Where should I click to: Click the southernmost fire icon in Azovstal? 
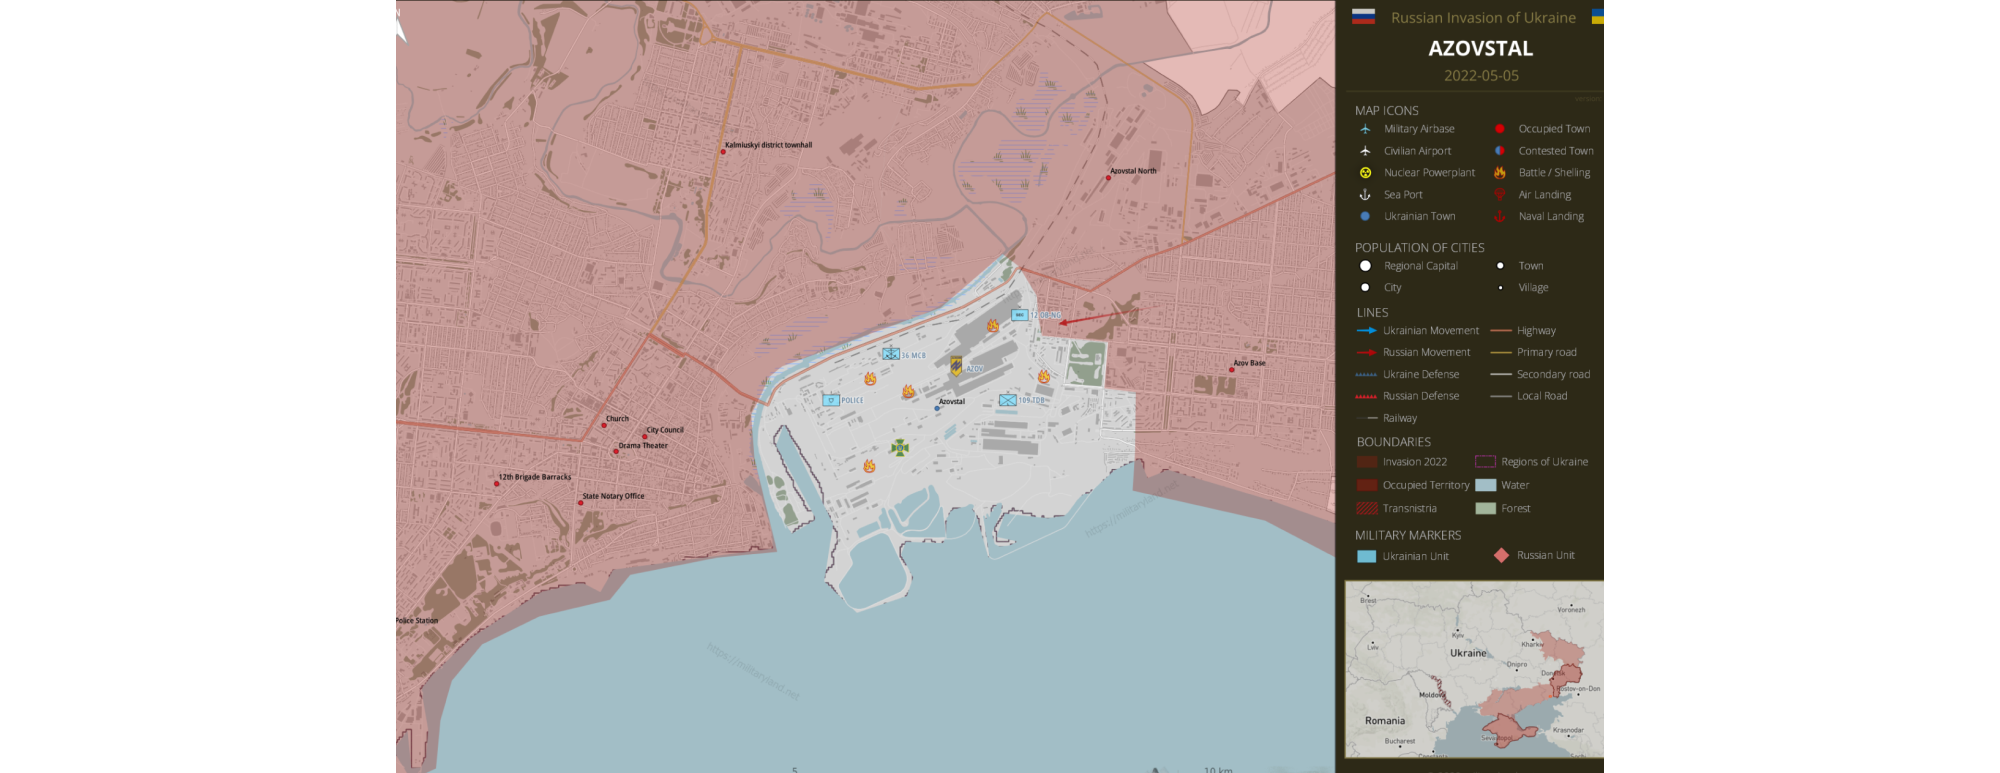(869, 466)
